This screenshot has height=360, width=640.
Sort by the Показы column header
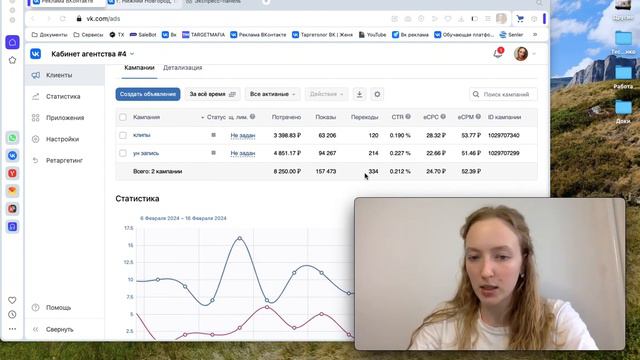[x=325, y=117]
